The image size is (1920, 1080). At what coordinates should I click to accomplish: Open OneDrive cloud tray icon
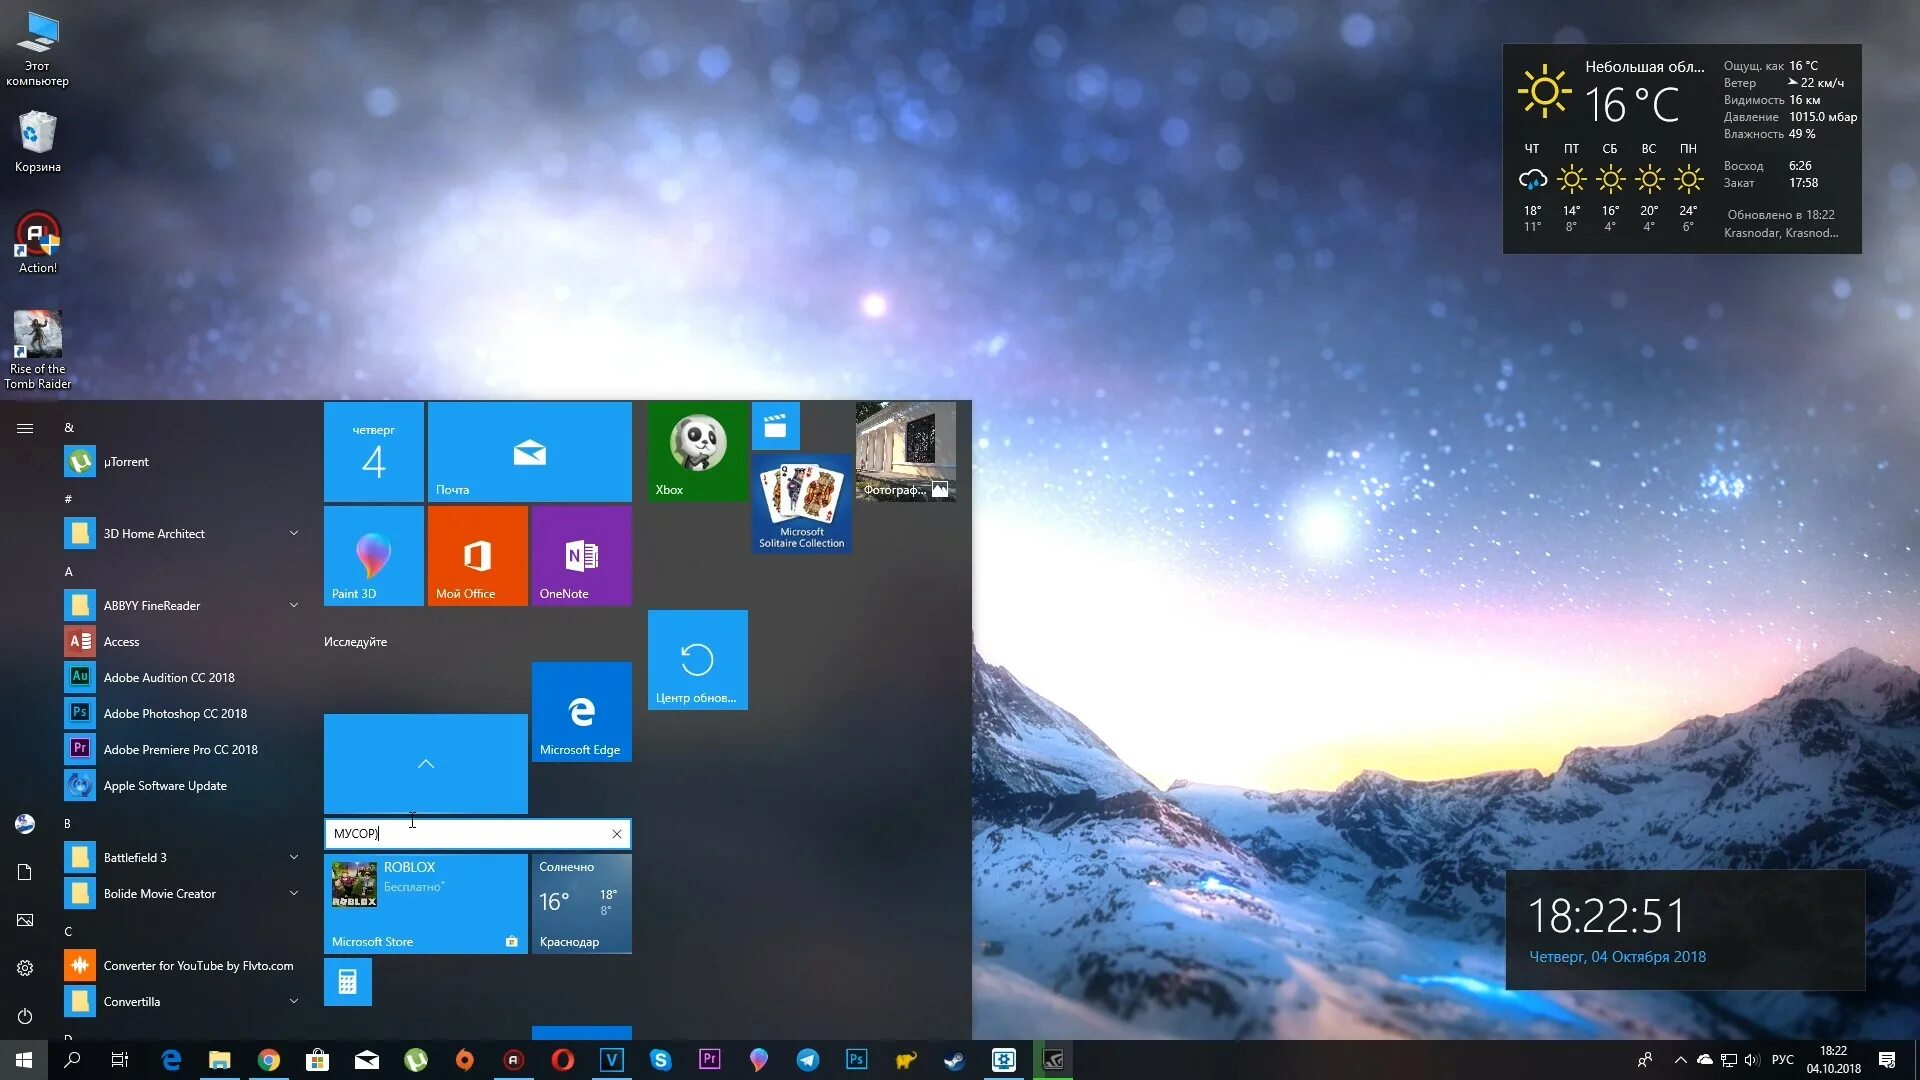(1704, 1060)
